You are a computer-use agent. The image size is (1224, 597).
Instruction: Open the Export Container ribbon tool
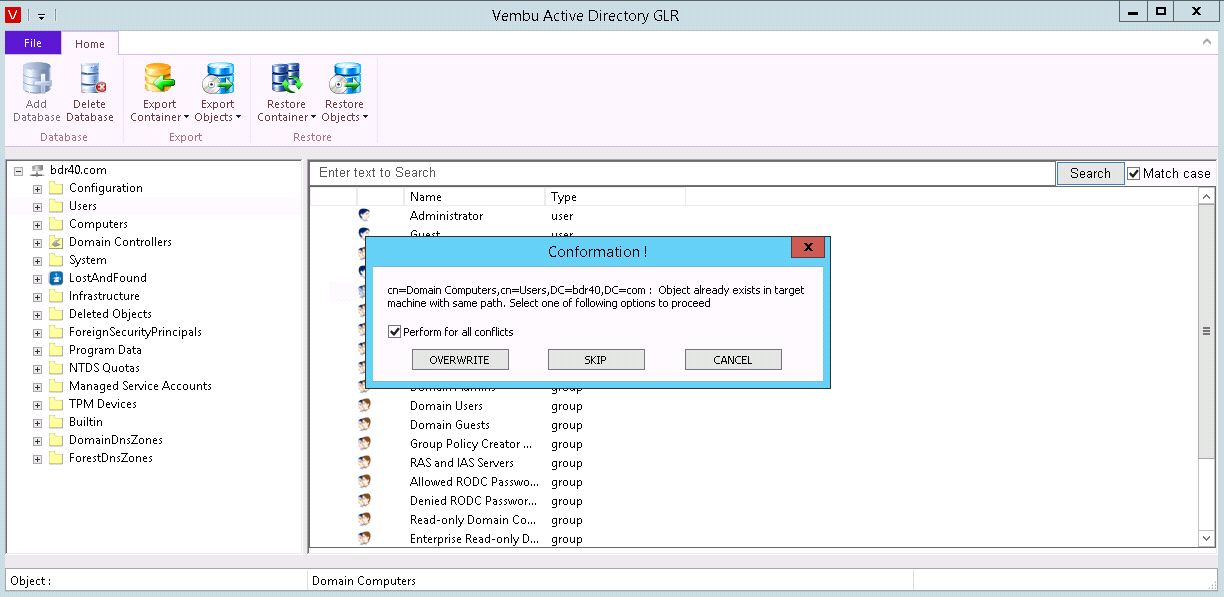coord(159,93)
